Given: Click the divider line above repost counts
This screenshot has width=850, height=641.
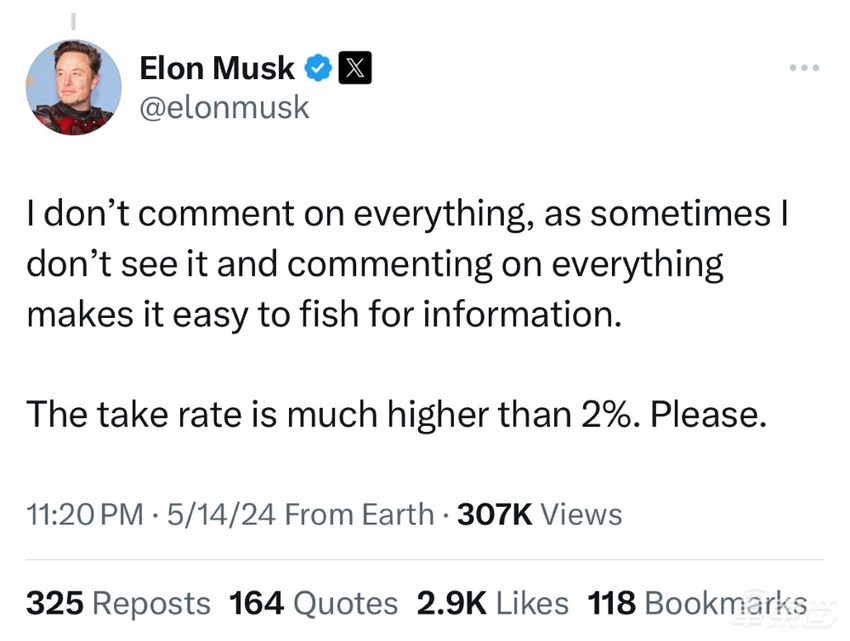Looking at the screenshot, I should (x=425, y=560).
